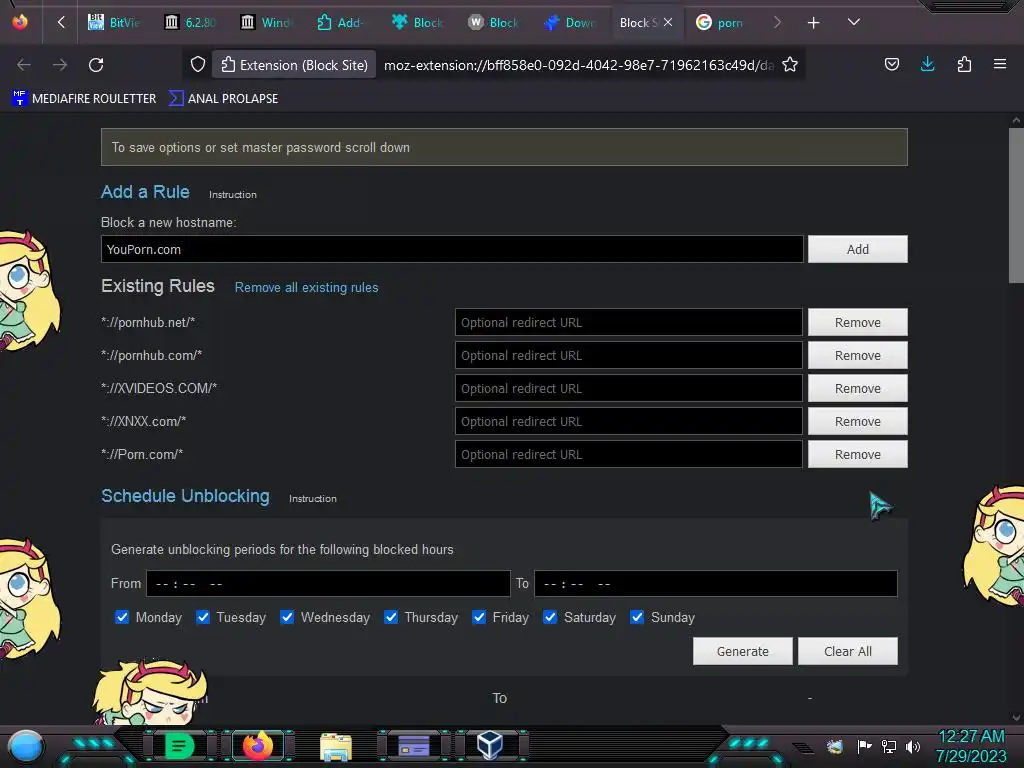
Task: Switch to the Add-ons tab
Action: click(x=341, y=22)
